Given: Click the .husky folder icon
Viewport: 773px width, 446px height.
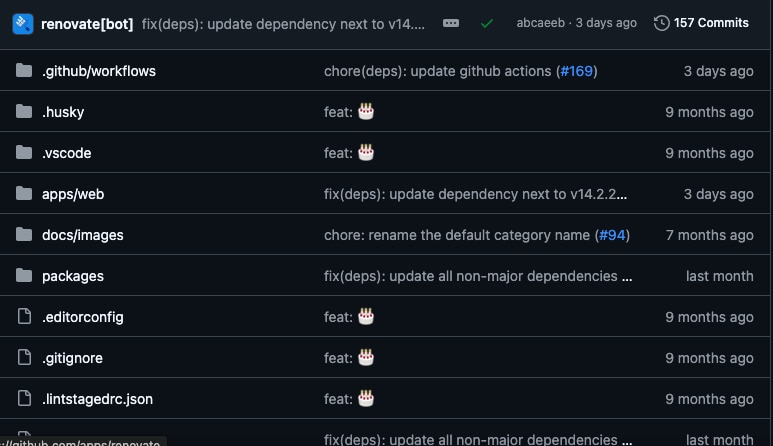Looking at the screenshot, I should tap(24, 111).
